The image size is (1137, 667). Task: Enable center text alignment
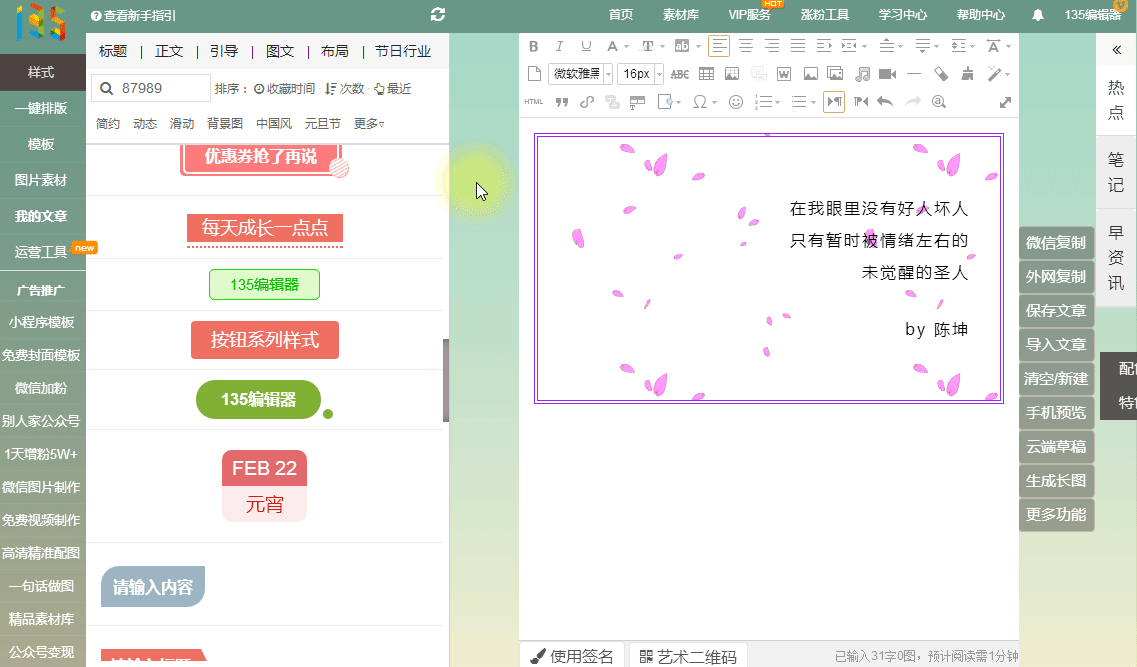pyautogui.click(x=745, y=46)
